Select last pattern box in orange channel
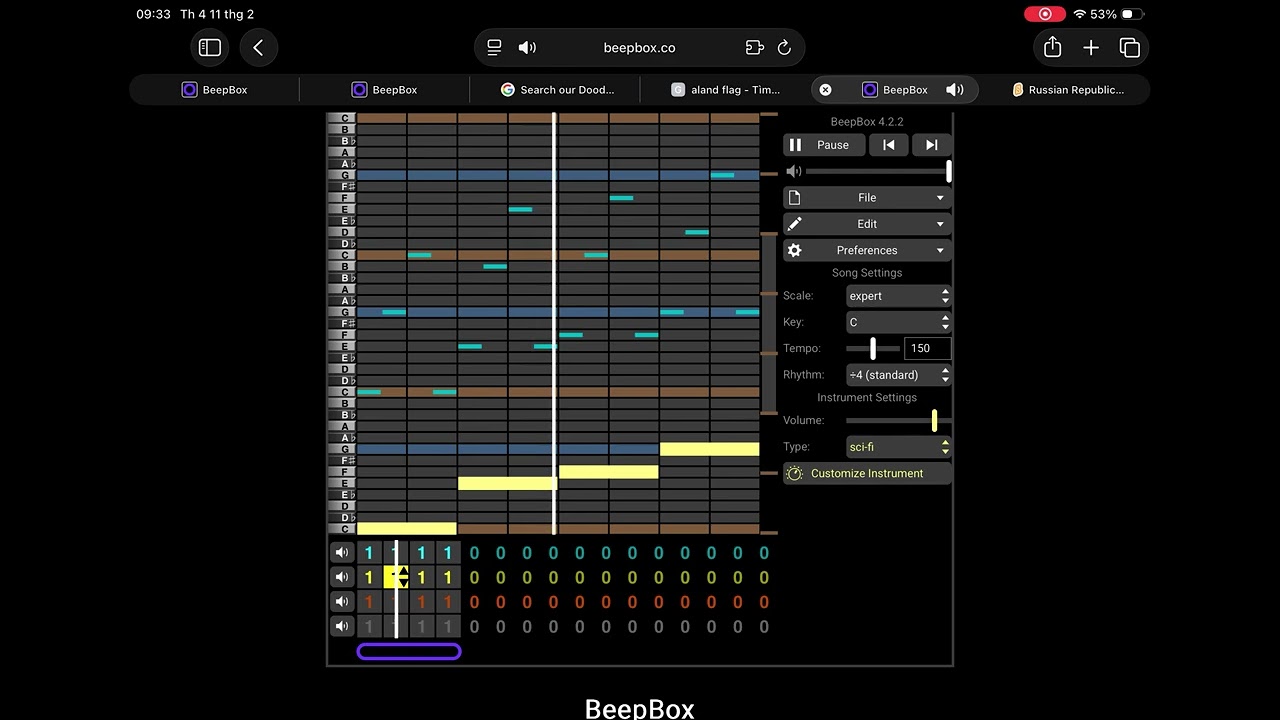Screen dimensions: 1280x720 point(764,602)
